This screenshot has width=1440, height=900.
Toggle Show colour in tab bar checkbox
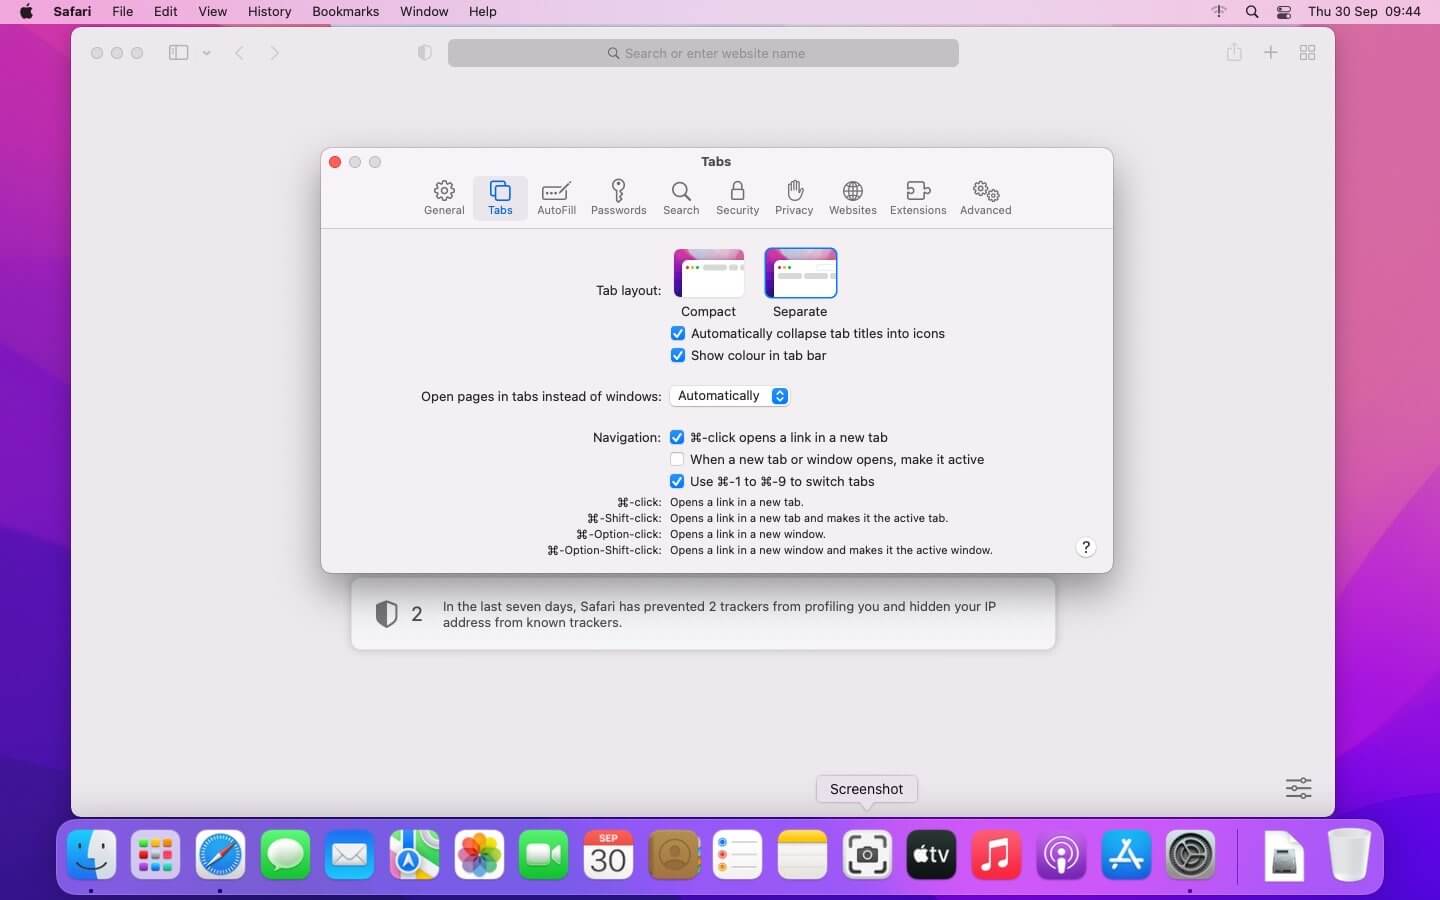point(678,355)
